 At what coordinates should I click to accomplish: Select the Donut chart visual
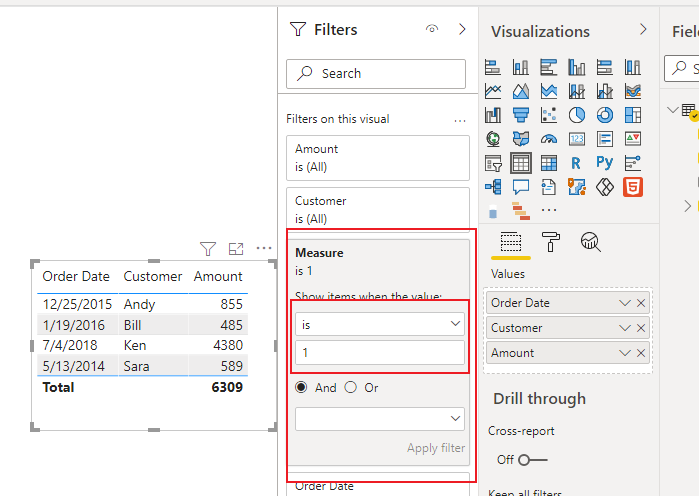605,115
